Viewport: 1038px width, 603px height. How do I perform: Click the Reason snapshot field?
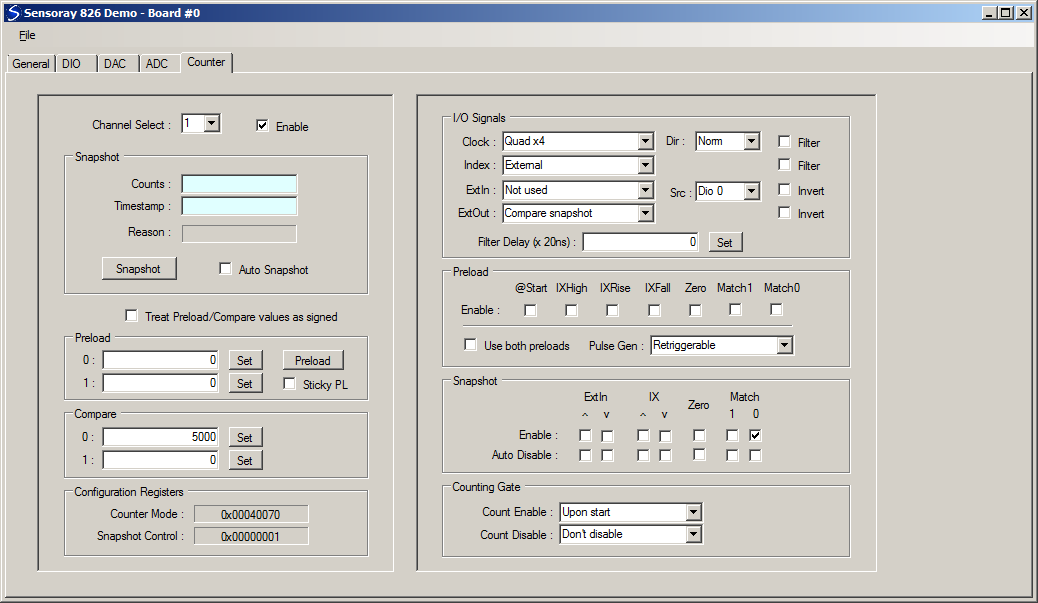click(240, 233)
